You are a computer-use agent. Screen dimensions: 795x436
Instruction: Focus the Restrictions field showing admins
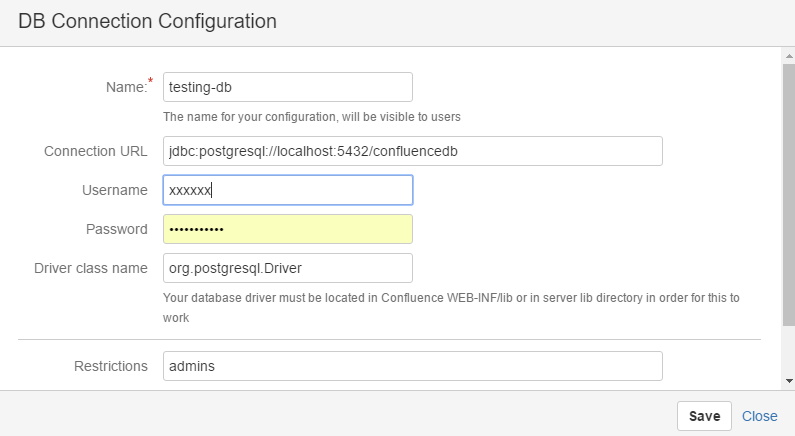pyautogui.click(x=412, y=366)
